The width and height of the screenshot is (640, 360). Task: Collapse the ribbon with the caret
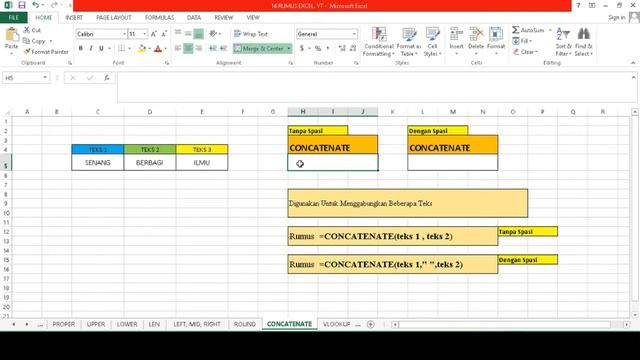pos(633,63)
